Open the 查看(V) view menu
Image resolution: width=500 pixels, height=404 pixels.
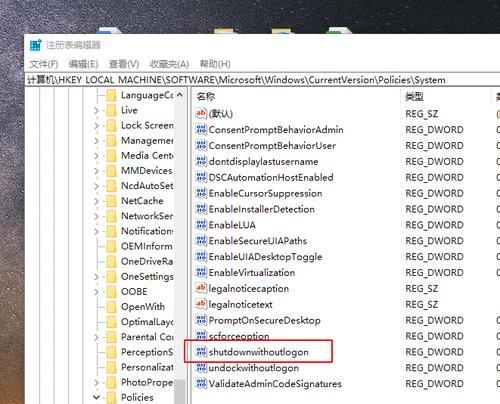[124, 64]
